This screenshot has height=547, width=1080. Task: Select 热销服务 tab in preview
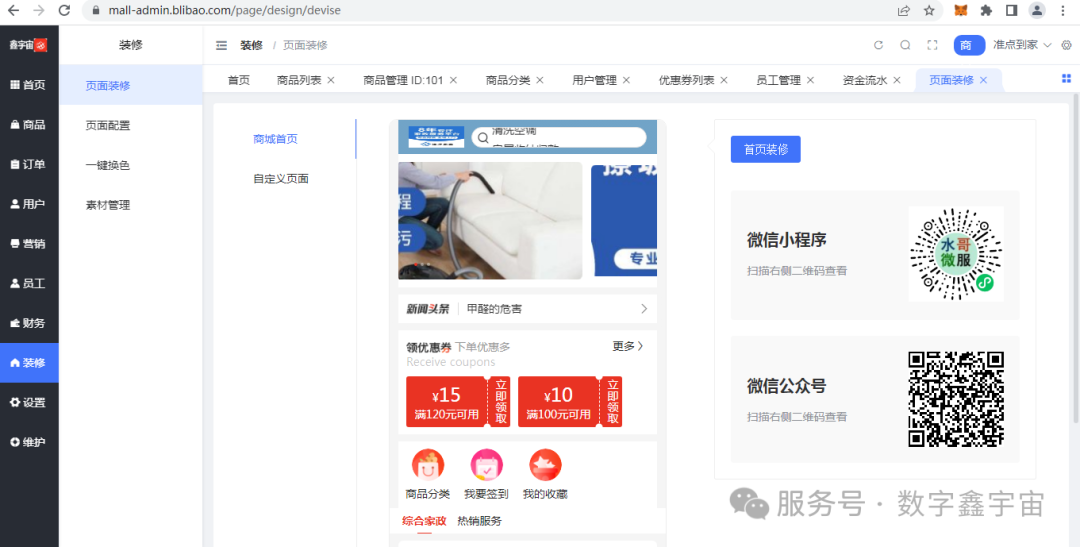[x=479, y=521]
